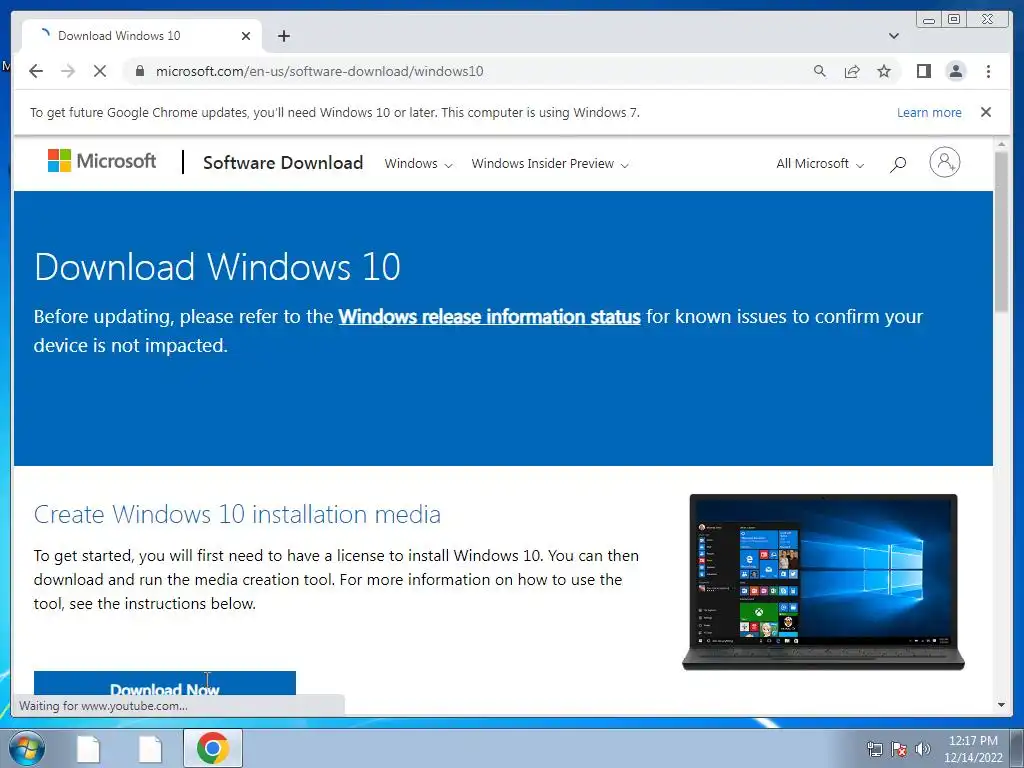Click the Create Windows 10 installation media heading
Image resolution: width=1024 pixels, height=768 pixels.
[x=237, y=515]
